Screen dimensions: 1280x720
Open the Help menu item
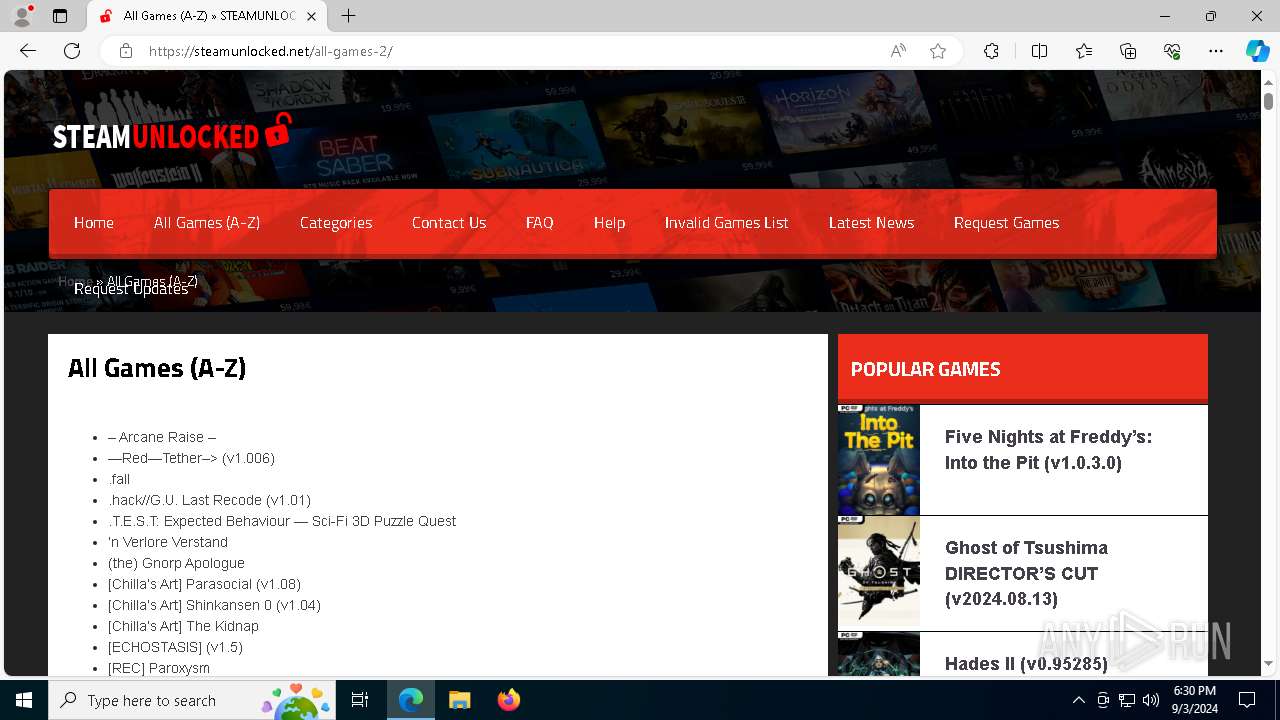[609, 223]
